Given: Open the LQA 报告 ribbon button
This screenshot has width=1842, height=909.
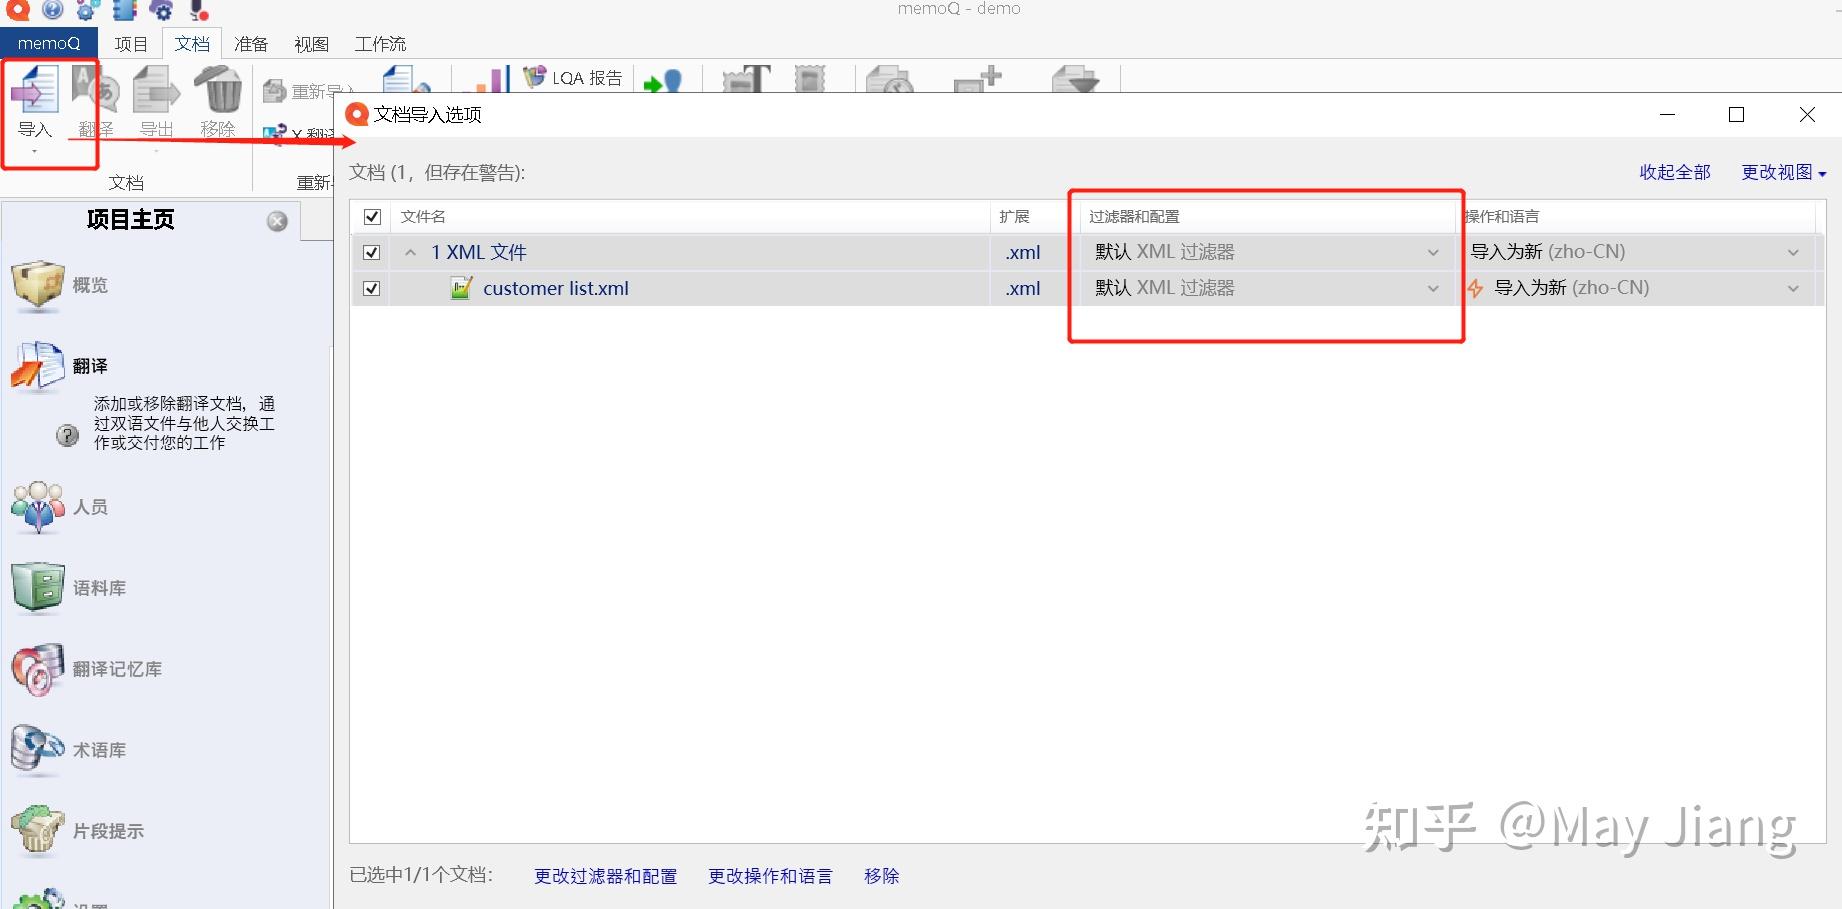Looking at the screenshot, I should pos(574,77).
